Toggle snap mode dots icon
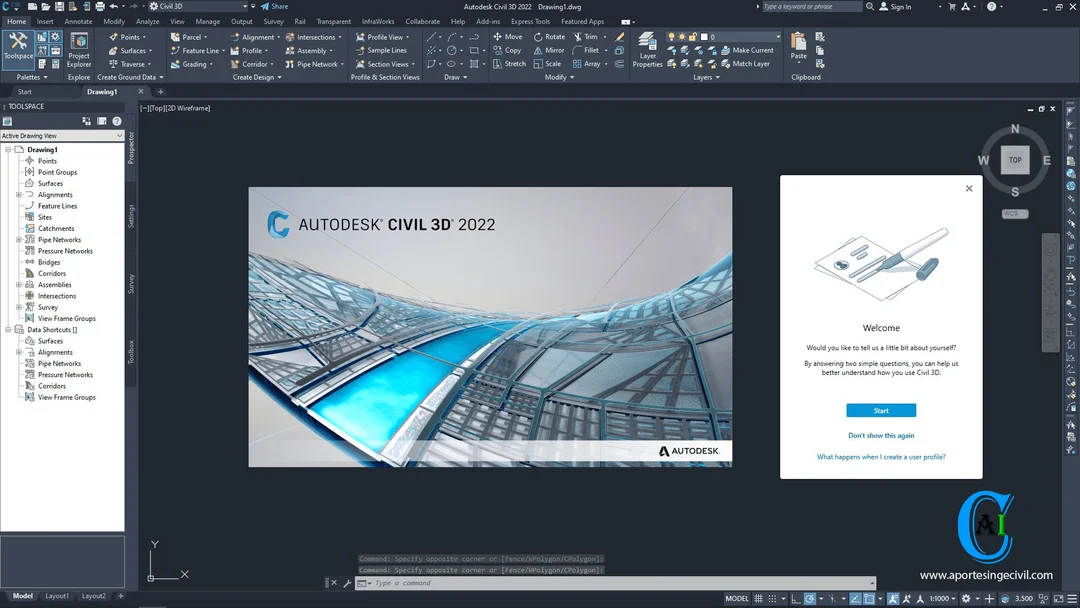 (772, 598)
